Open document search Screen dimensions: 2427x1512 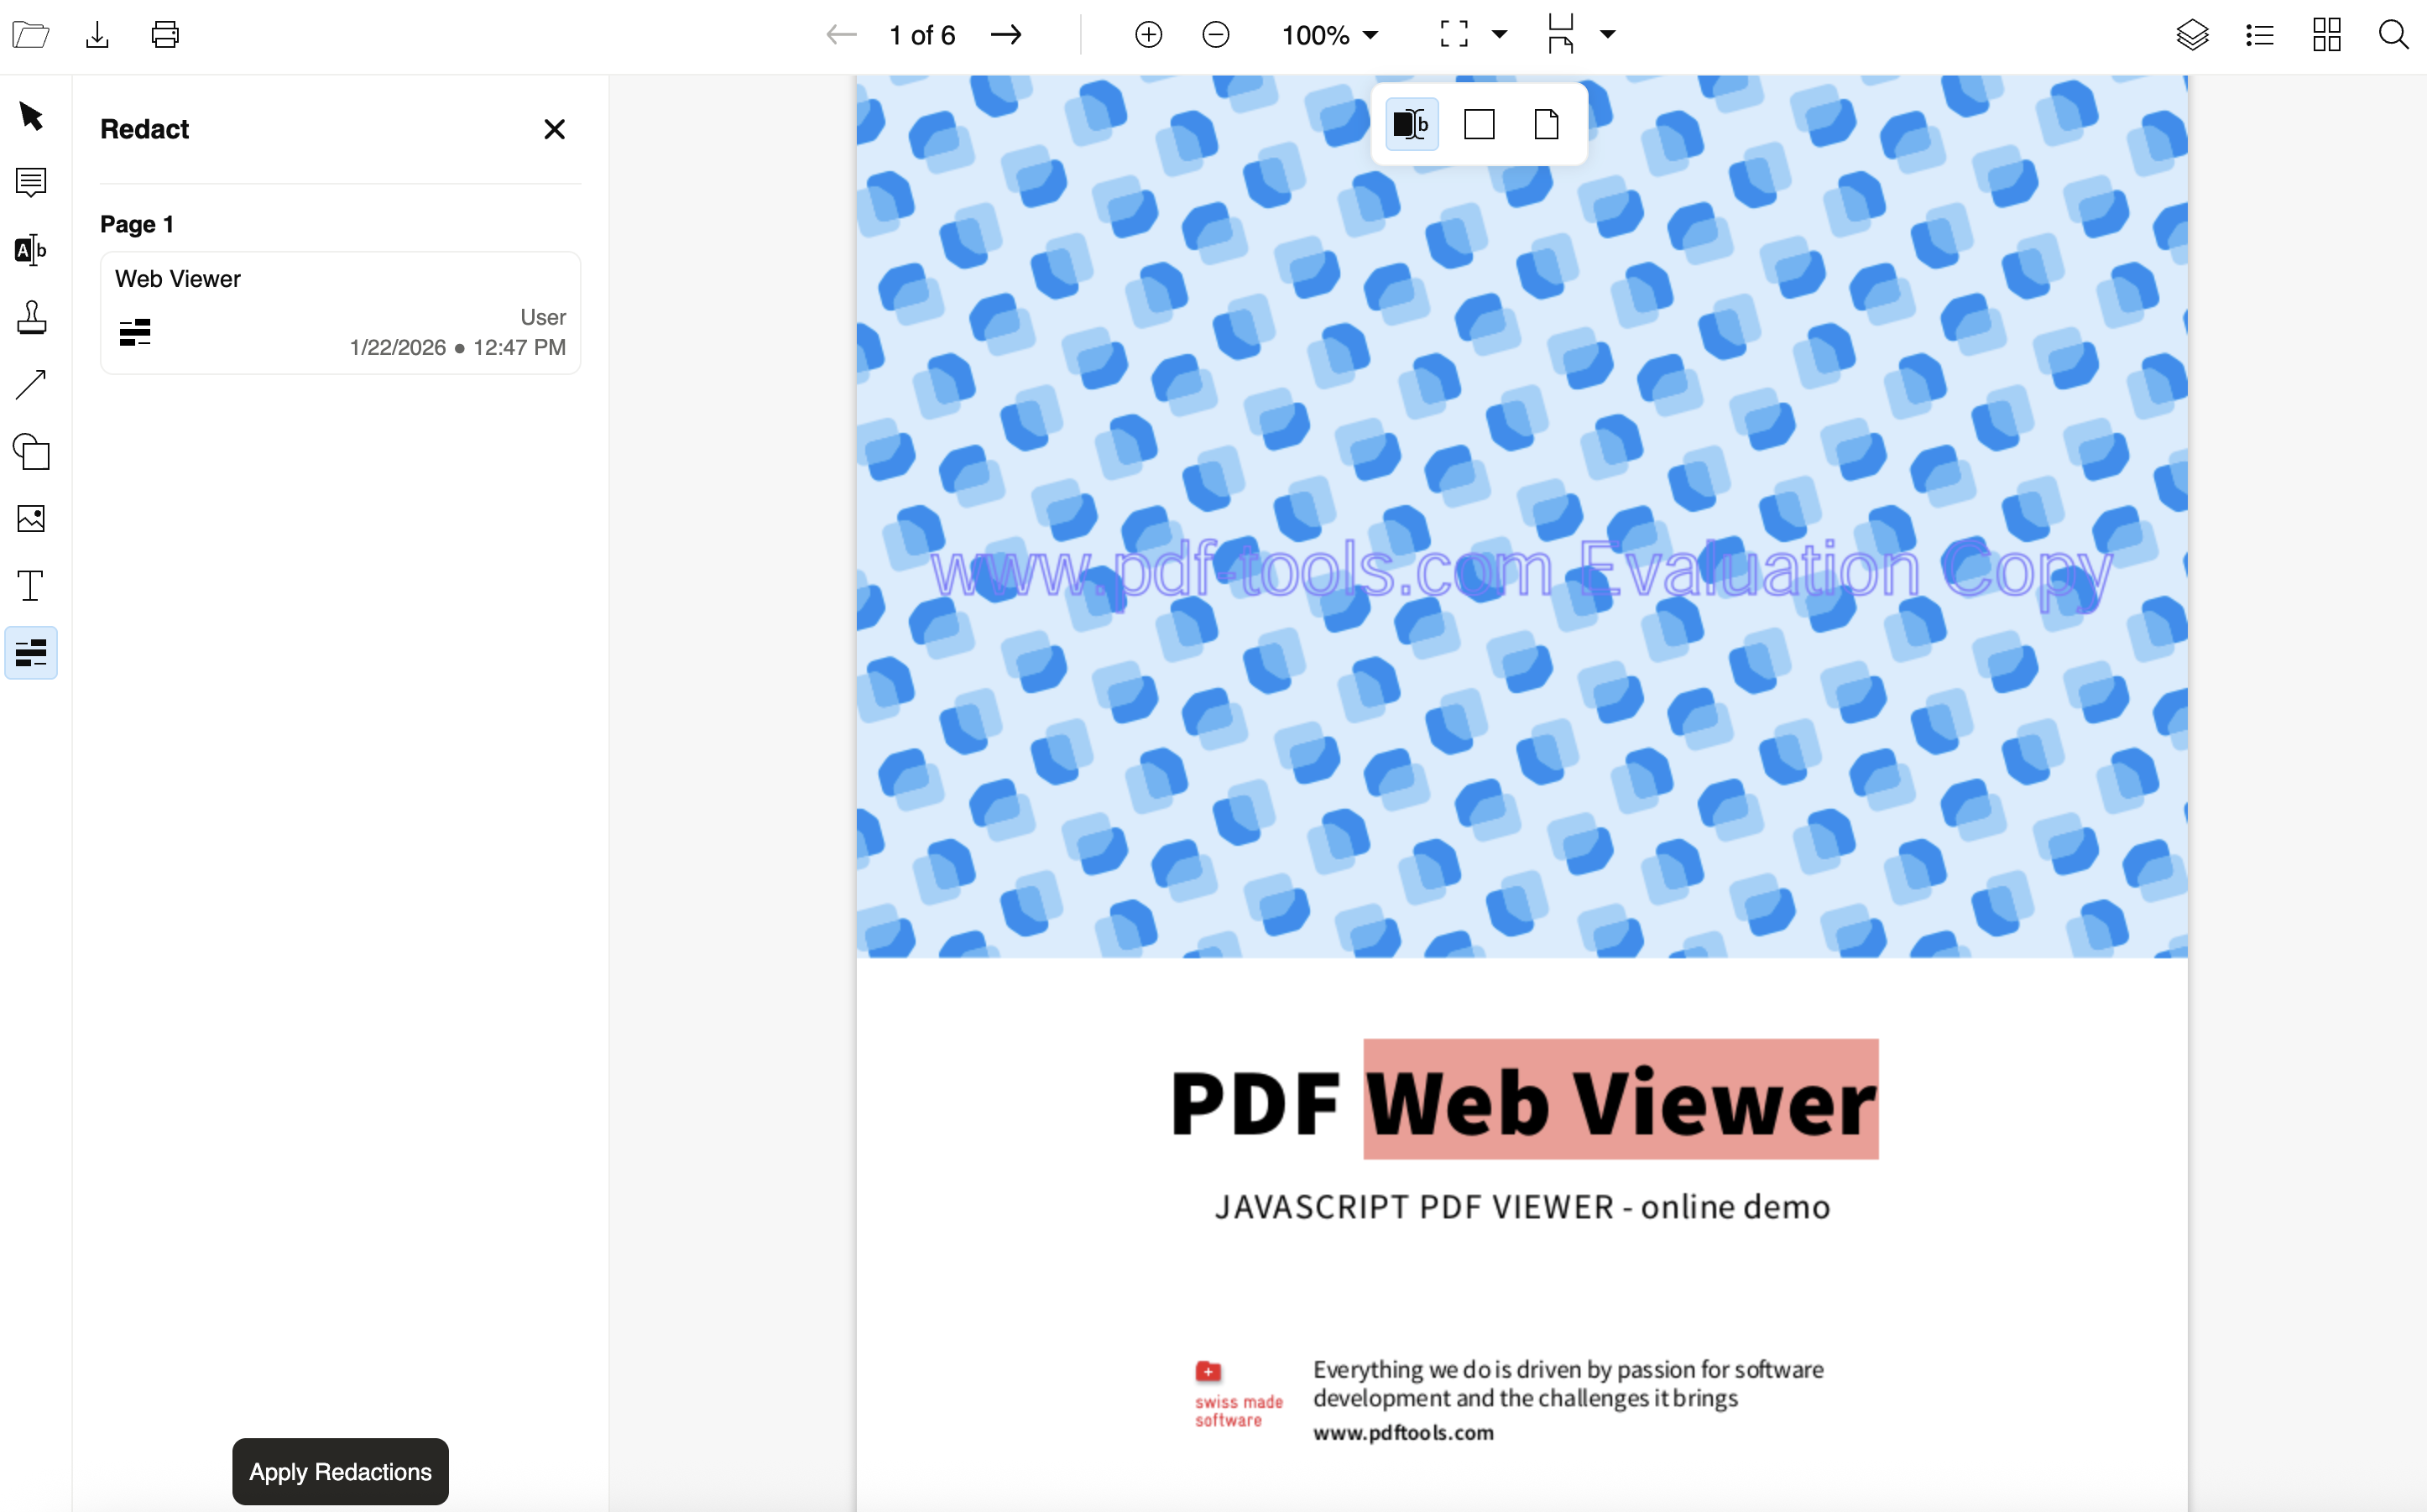click(2393, 34)
